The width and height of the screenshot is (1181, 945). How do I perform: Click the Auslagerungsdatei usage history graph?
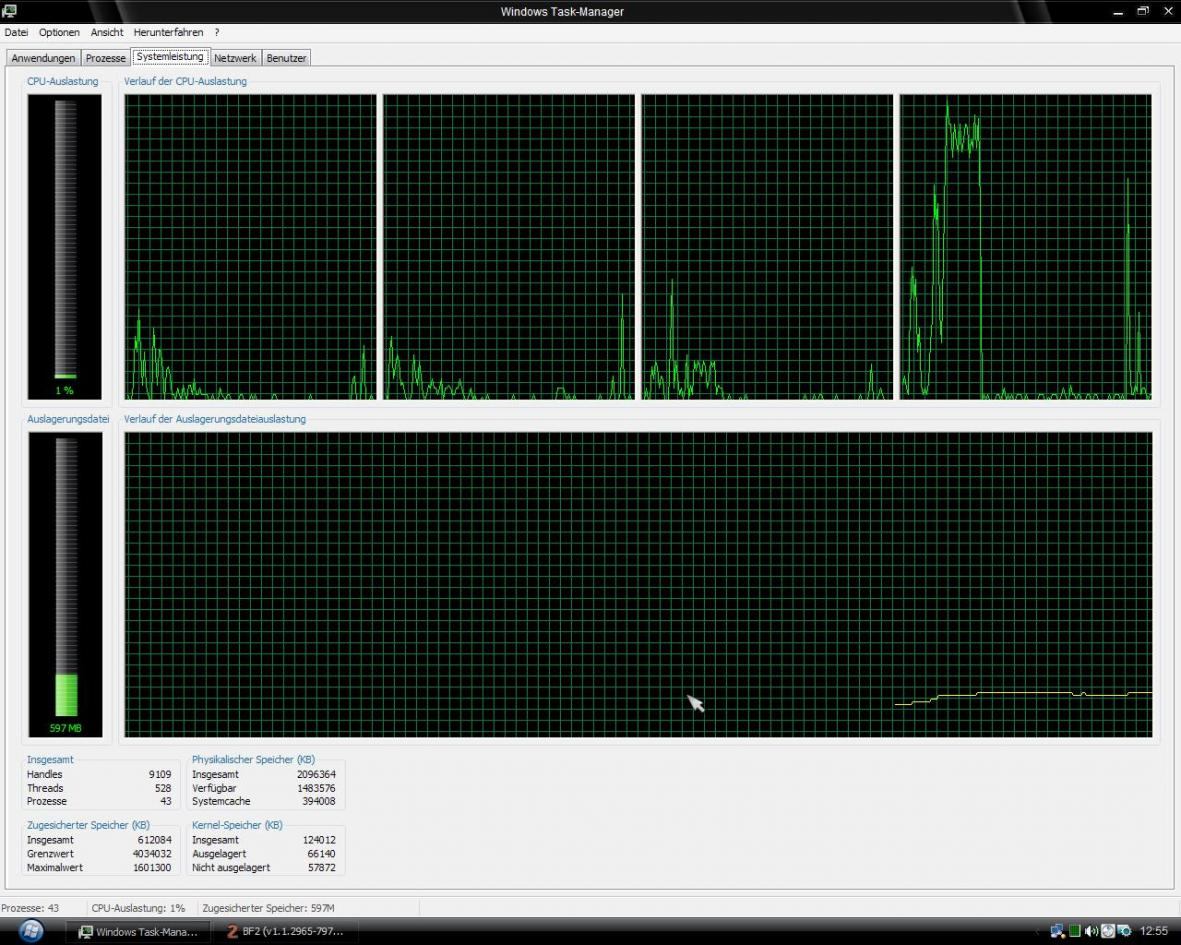click(639, 584)
